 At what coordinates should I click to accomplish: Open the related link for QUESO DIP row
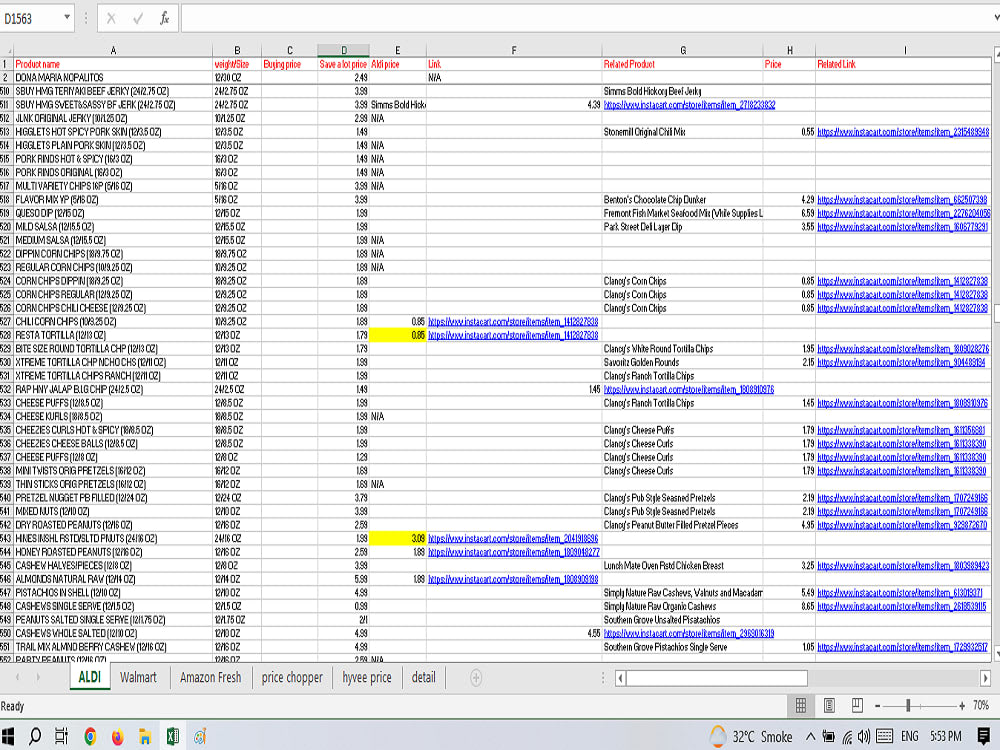pos(904,213)
